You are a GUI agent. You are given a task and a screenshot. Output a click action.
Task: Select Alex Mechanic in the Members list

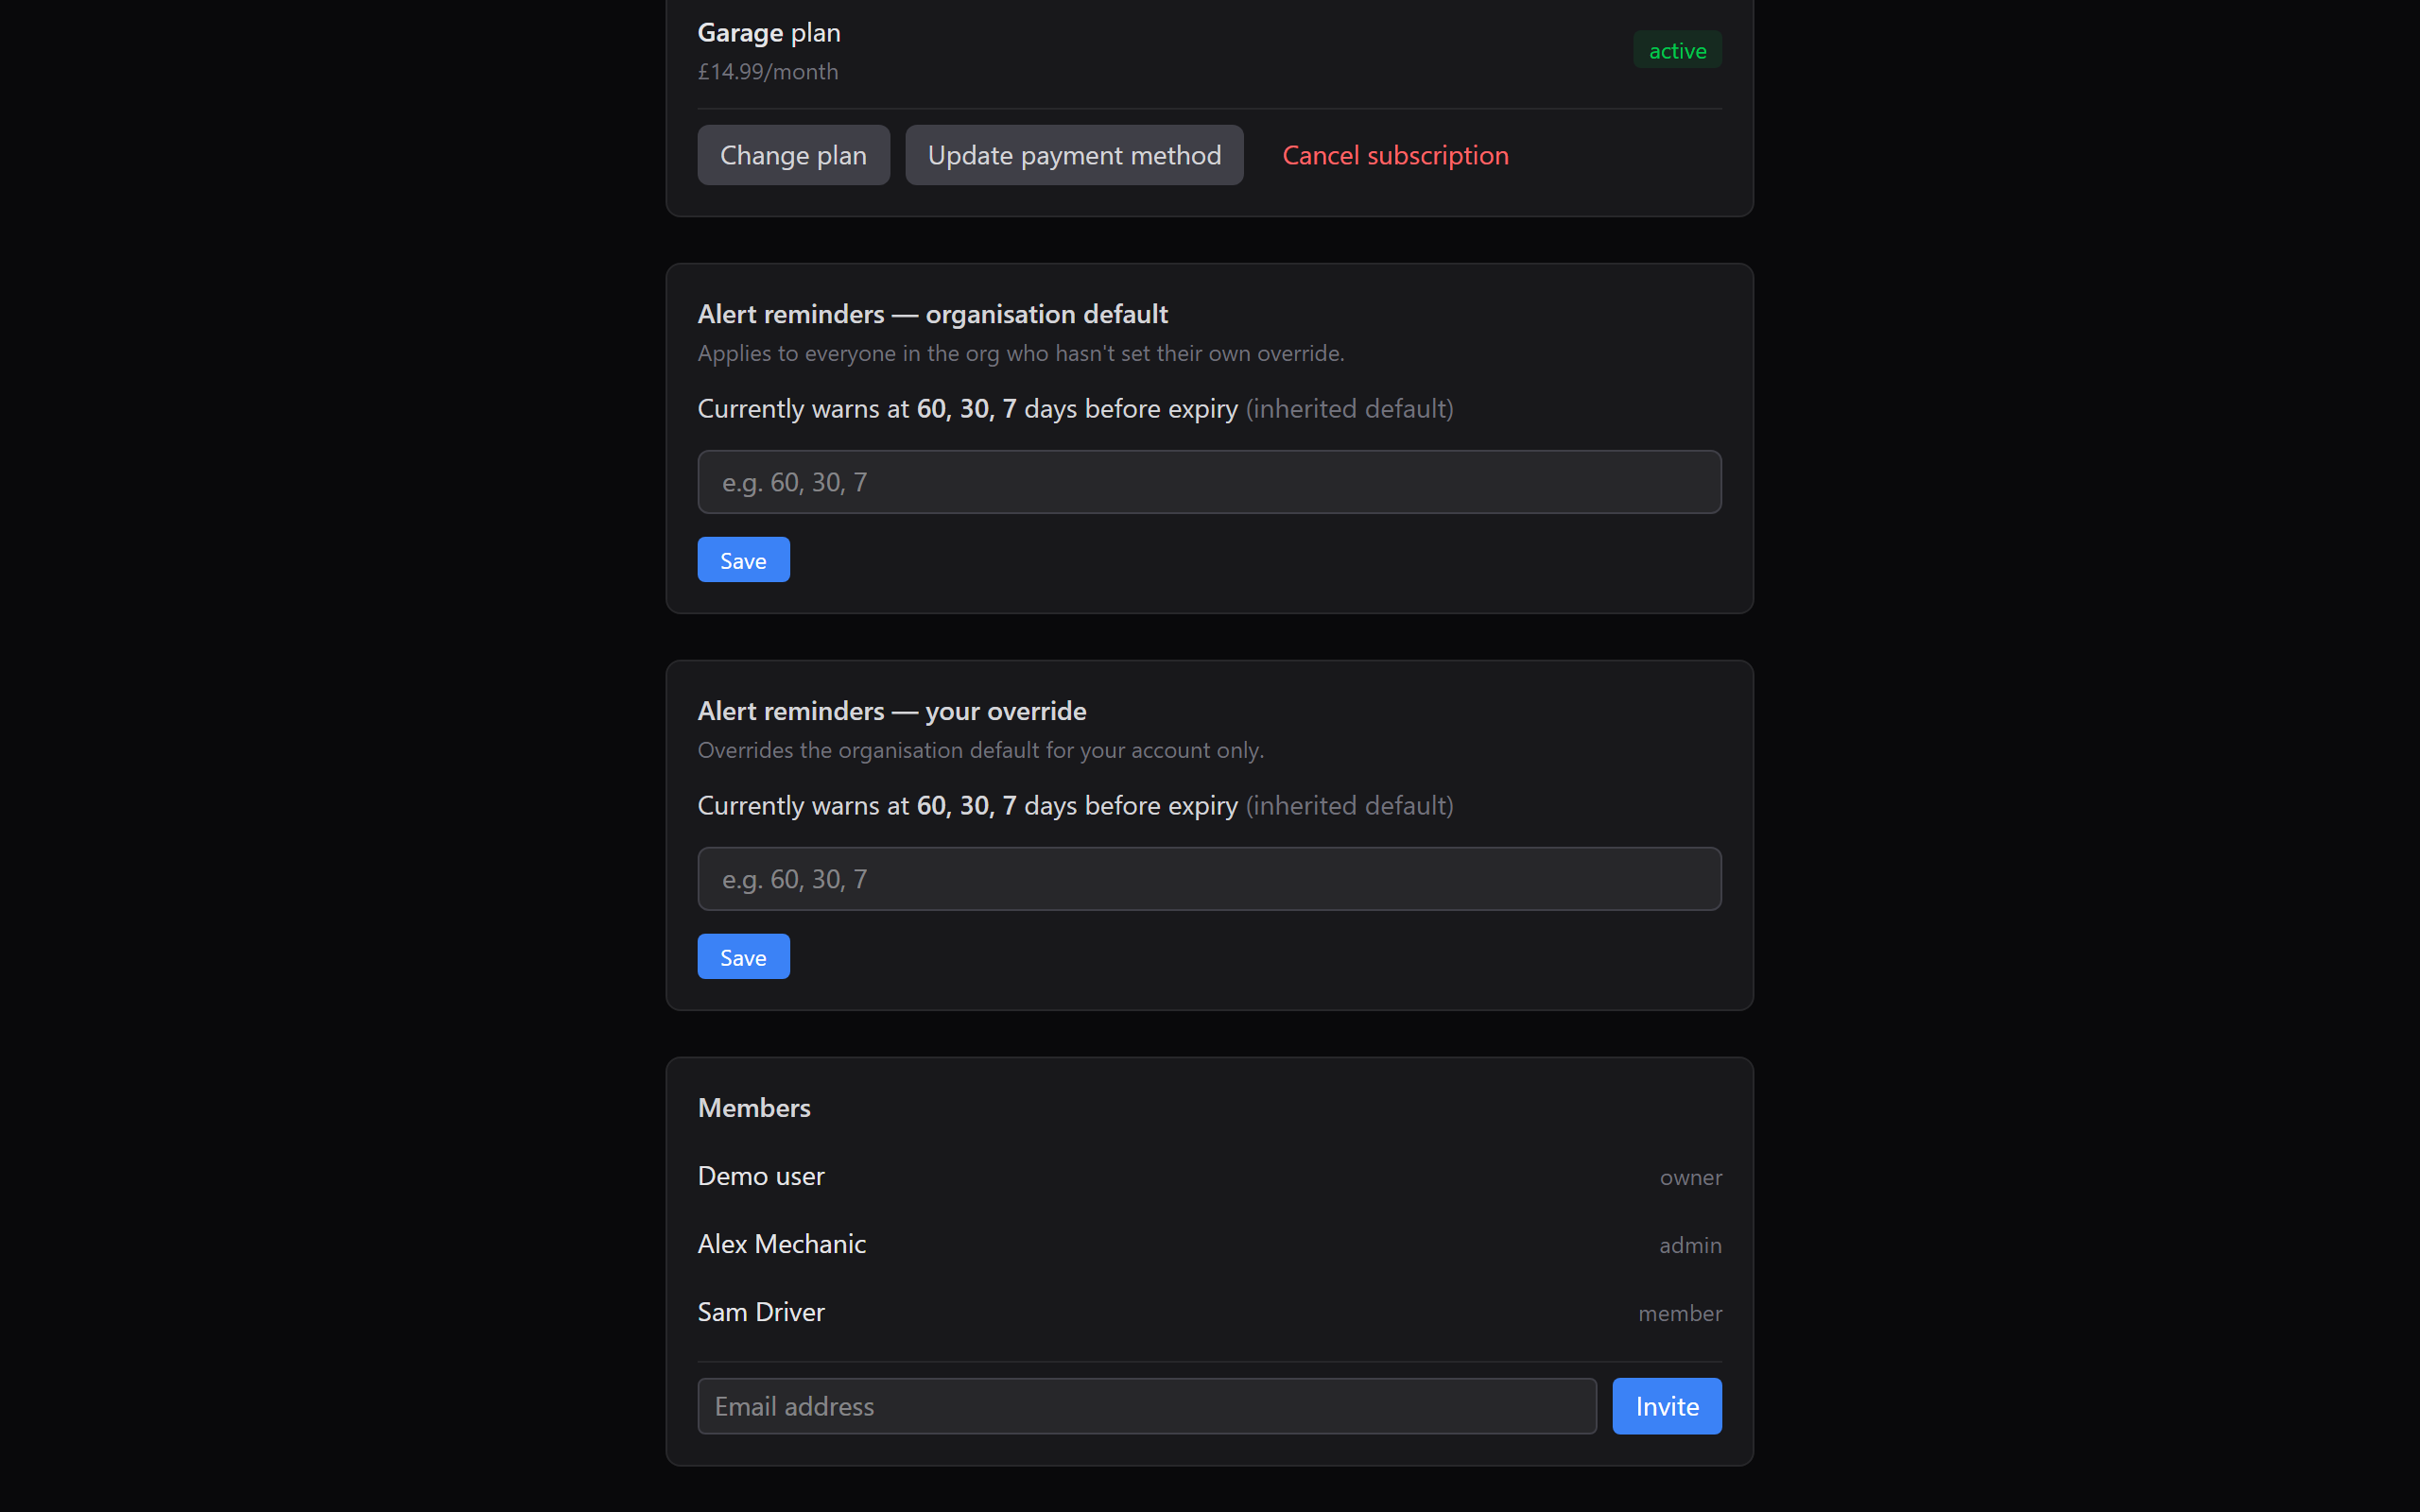pos(781,1243)
